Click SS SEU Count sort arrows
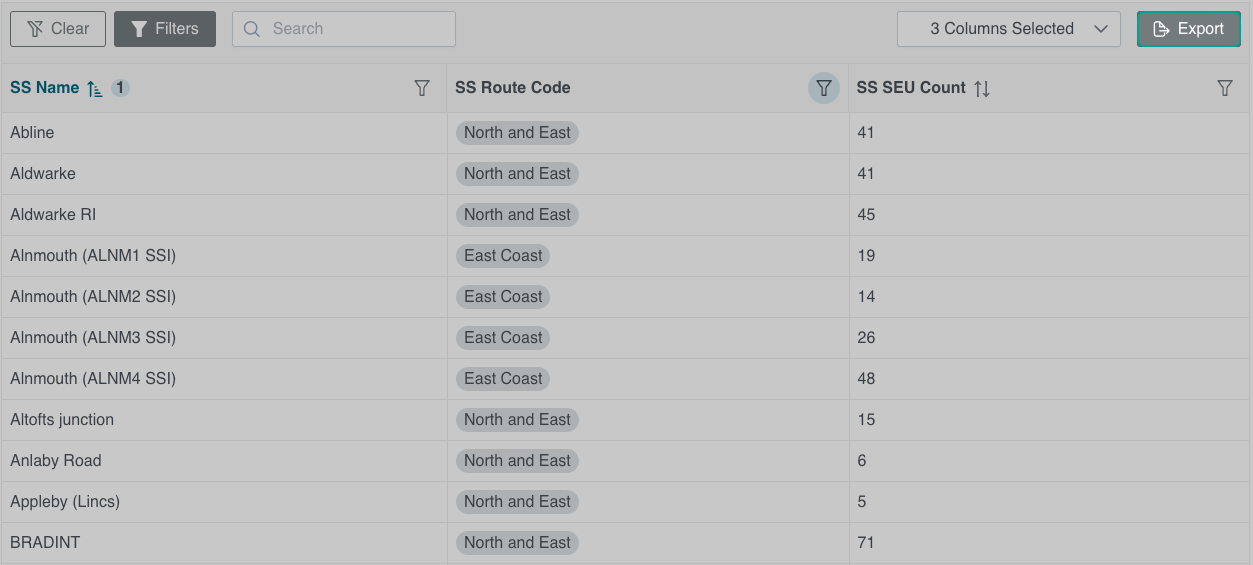 click(x=982, y=88)
